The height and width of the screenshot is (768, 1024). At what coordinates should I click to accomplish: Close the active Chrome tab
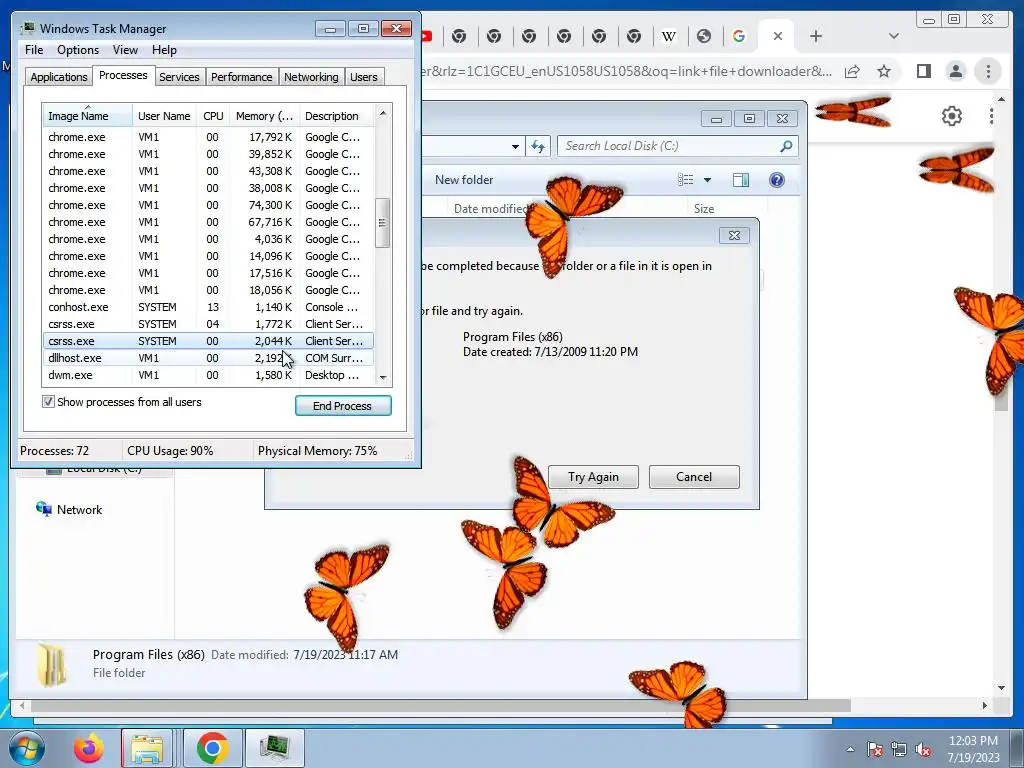pos(778,36)
